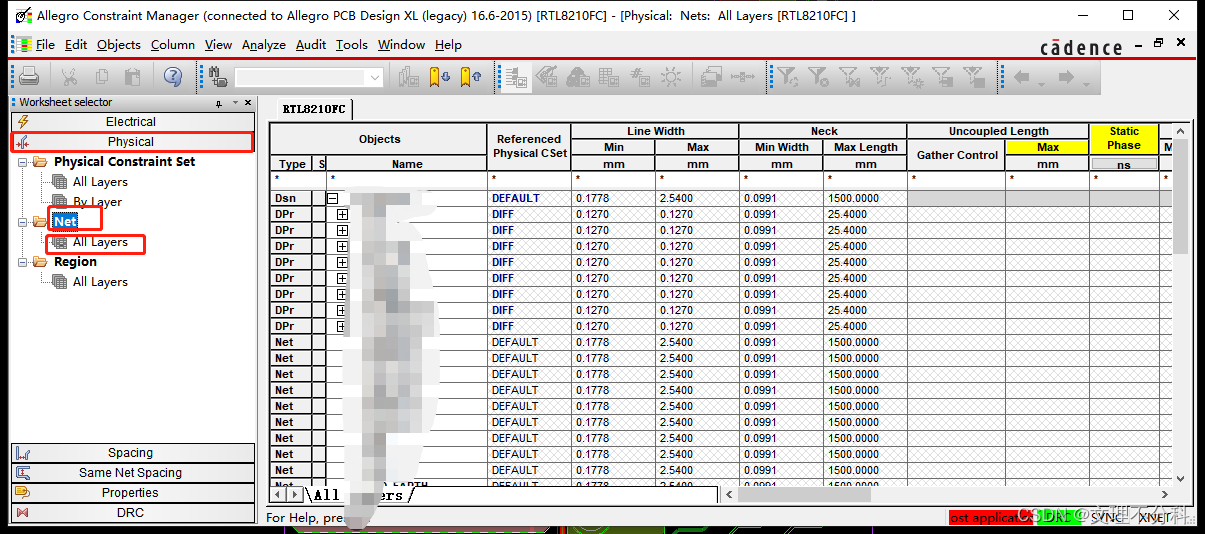Image resolution: width=1205 pixels, height=534 pixels.
Task: Click the highlighted worksheet icon with tree
Action: (516, 77)
